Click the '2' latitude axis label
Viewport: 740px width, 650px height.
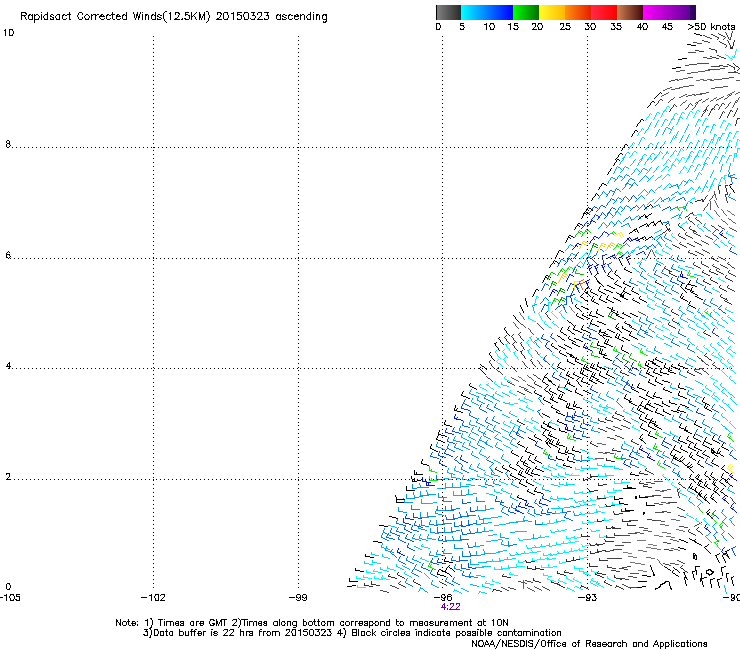pos(8,477)
